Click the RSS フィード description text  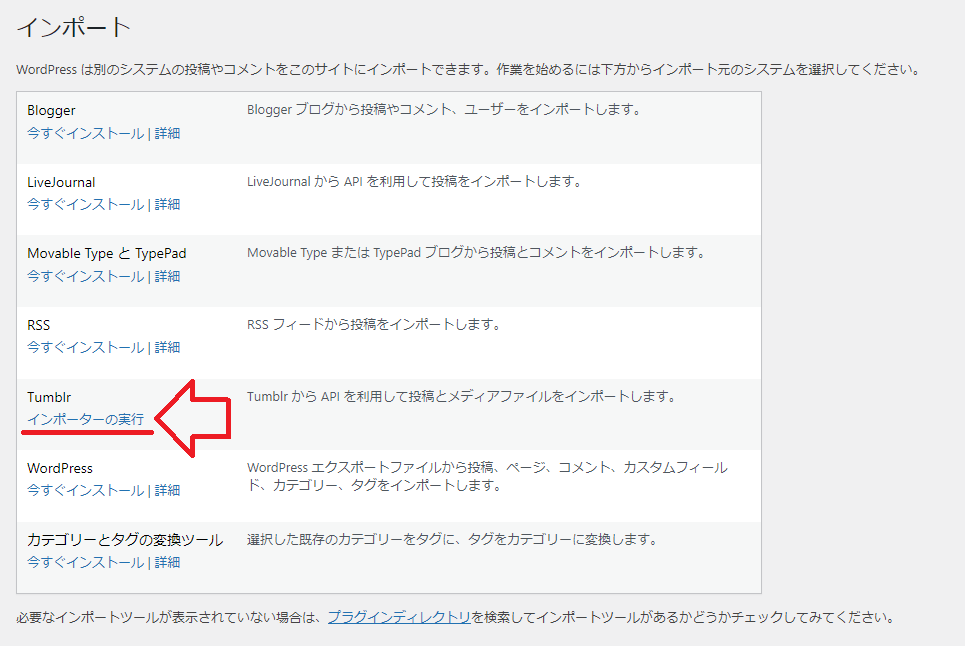point(374,324)
